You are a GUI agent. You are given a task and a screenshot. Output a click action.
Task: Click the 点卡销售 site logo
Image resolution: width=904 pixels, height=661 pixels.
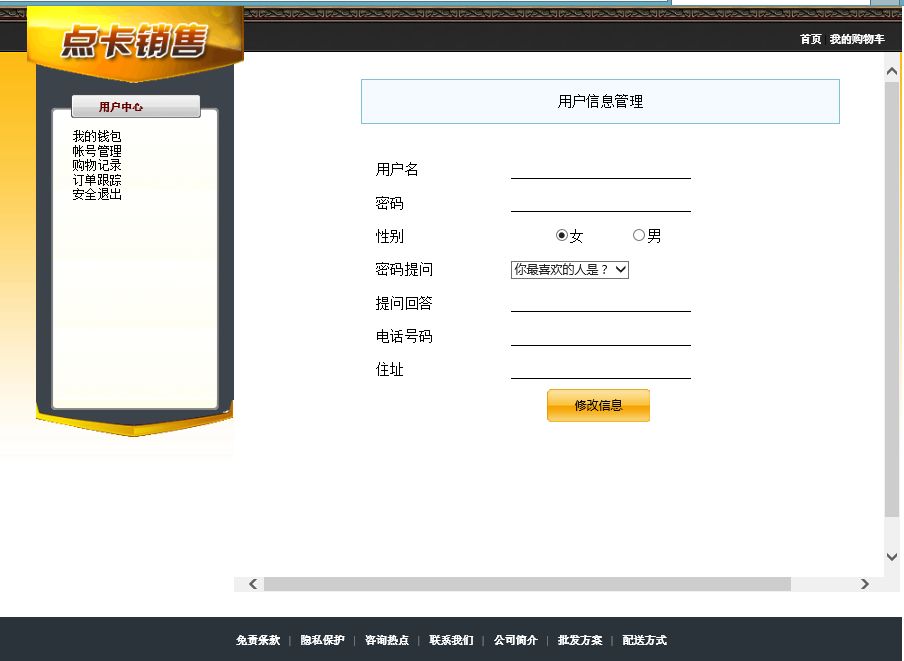tap(134, 41)
